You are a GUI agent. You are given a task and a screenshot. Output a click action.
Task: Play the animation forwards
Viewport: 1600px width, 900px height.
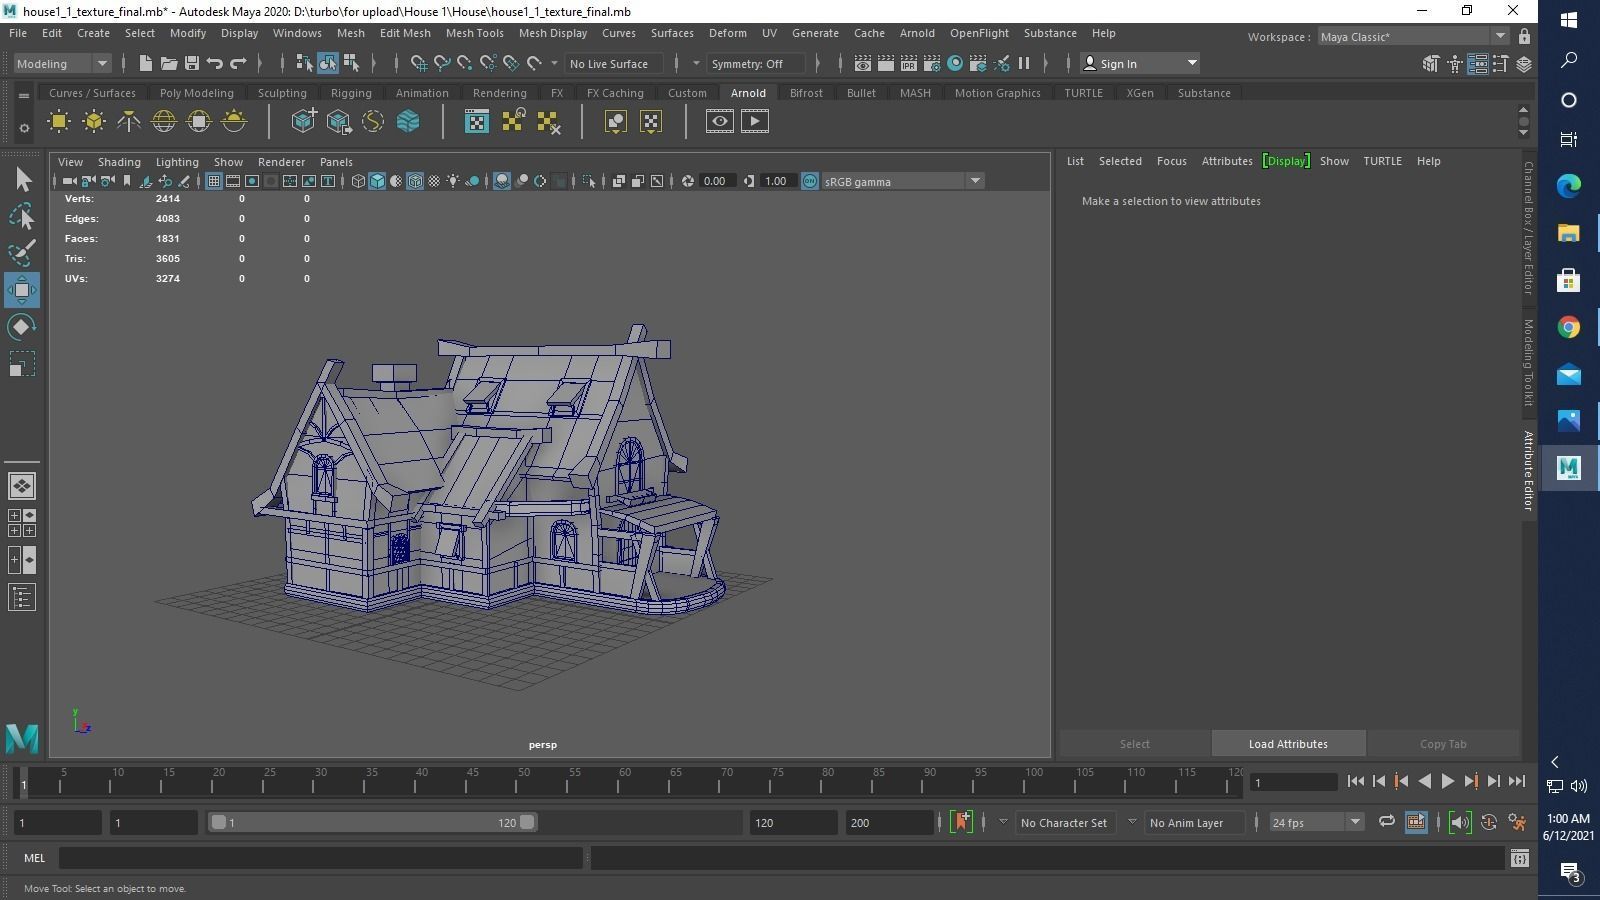[x=1447, y=782]
